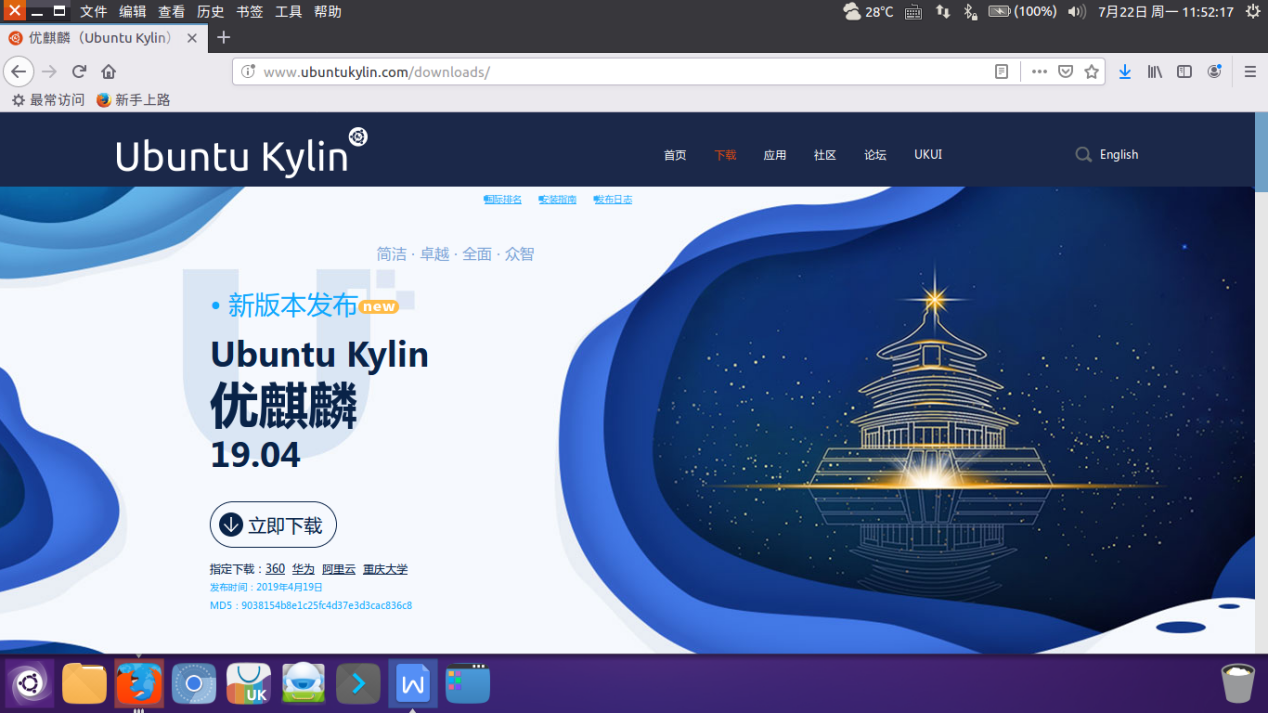Open the 文件 menu
The image size is (1268, 713).
[93, 12]
